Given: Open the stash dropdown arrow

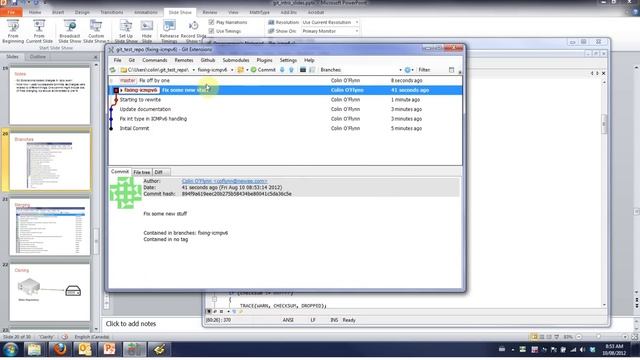Looking at the screenshot, I should pyautogui.click(x=247, y=70).
